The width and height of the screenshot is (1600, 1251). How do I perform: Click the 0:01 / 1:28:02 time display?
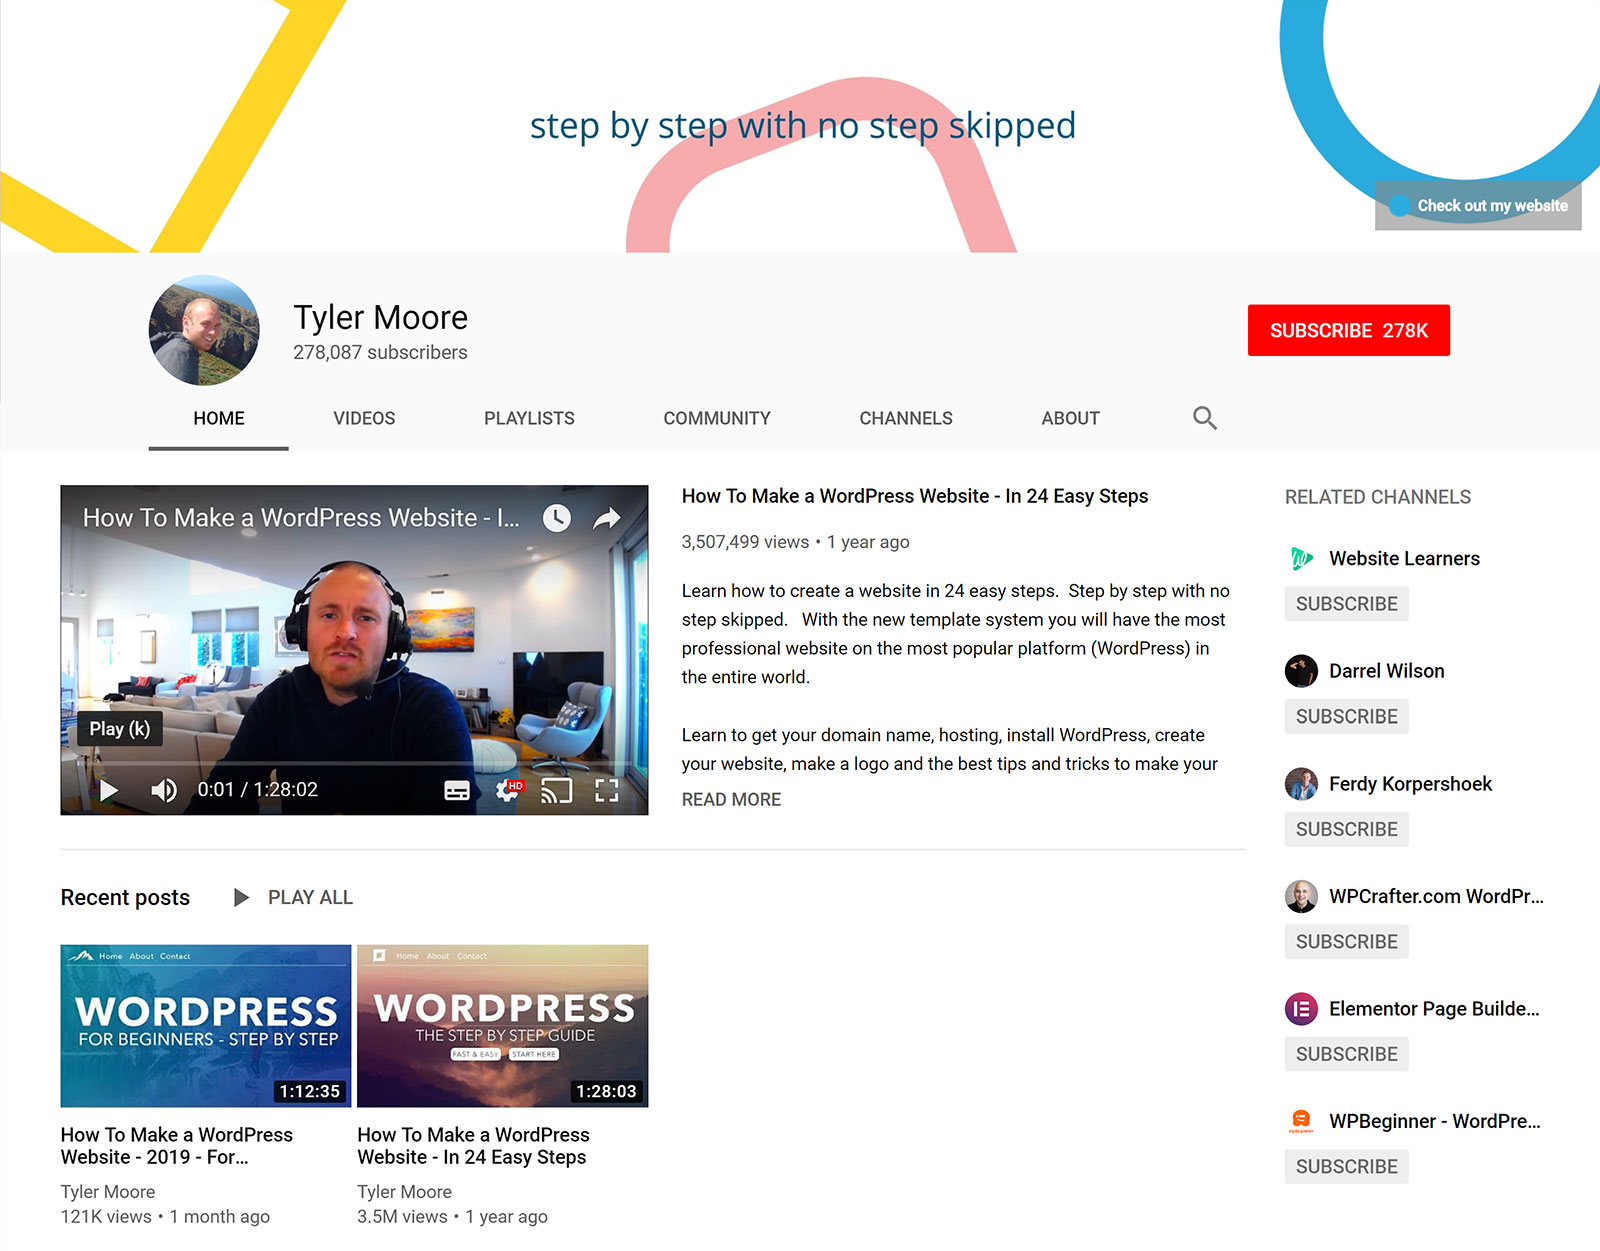click(257, 790)
